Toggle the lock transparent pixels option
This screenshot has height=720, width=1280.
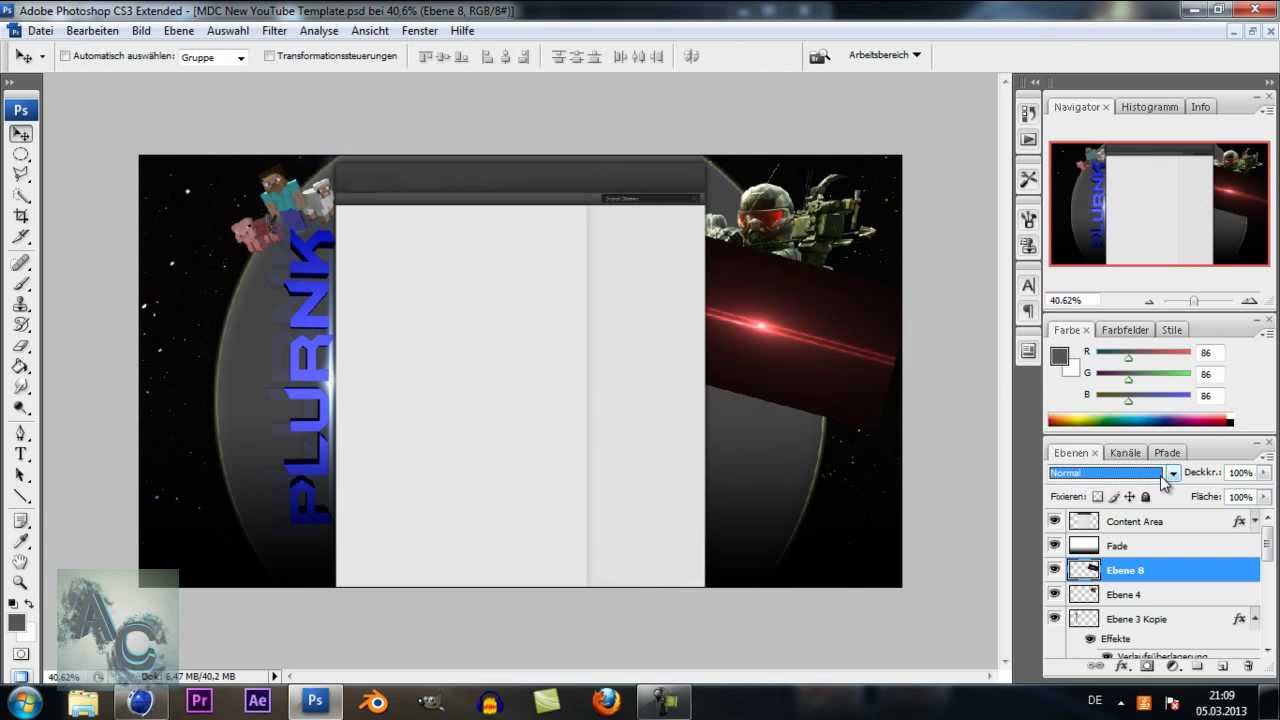click(1097, 497)
